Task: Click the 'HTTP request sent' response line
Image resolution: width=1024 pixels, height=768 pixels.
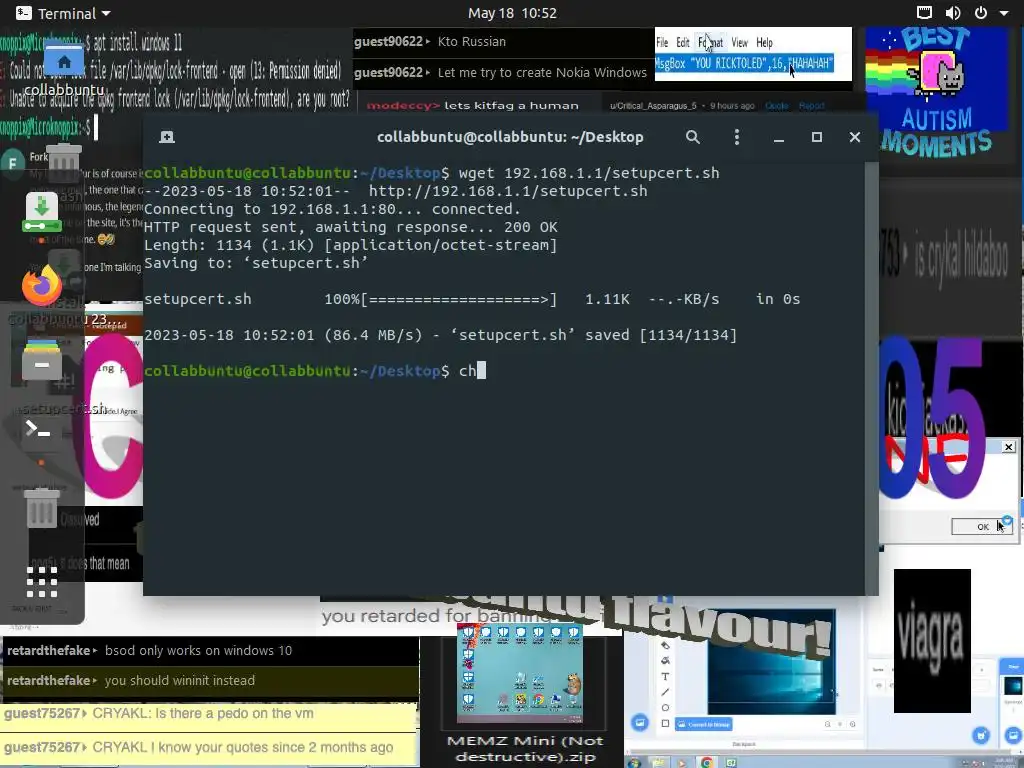Action: click(x=351, y=227)
